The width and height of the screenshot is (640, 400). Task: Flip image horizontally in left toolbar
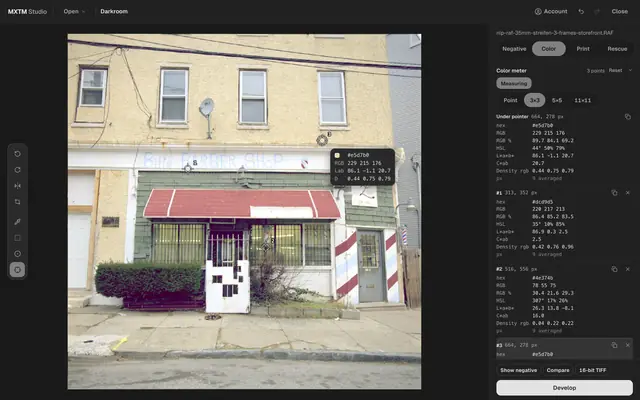click(18, 186)
